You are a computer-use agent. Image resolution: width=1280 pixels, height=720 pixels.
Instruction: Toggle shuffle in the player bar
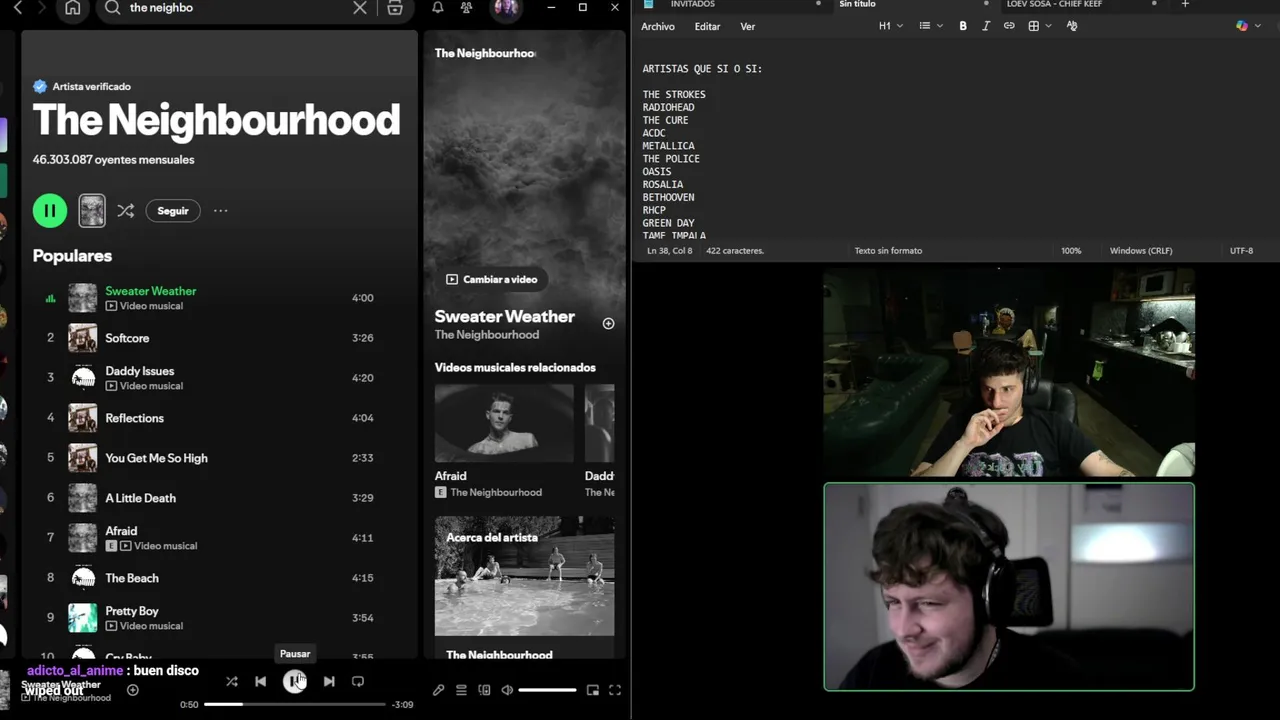[x=232, y=681]
